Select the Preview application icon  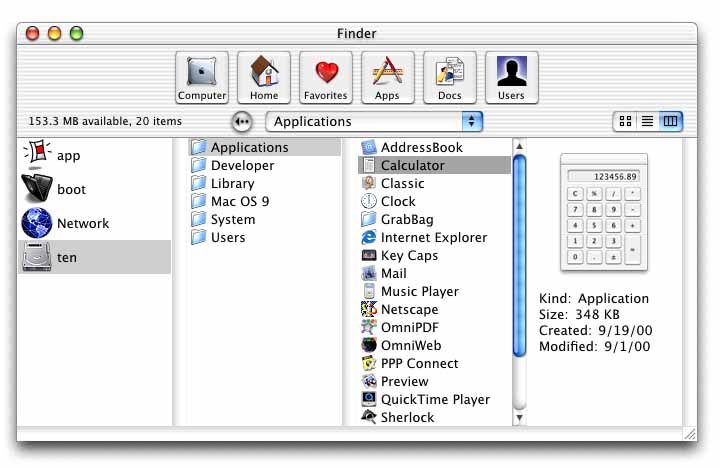click(369, 381)
